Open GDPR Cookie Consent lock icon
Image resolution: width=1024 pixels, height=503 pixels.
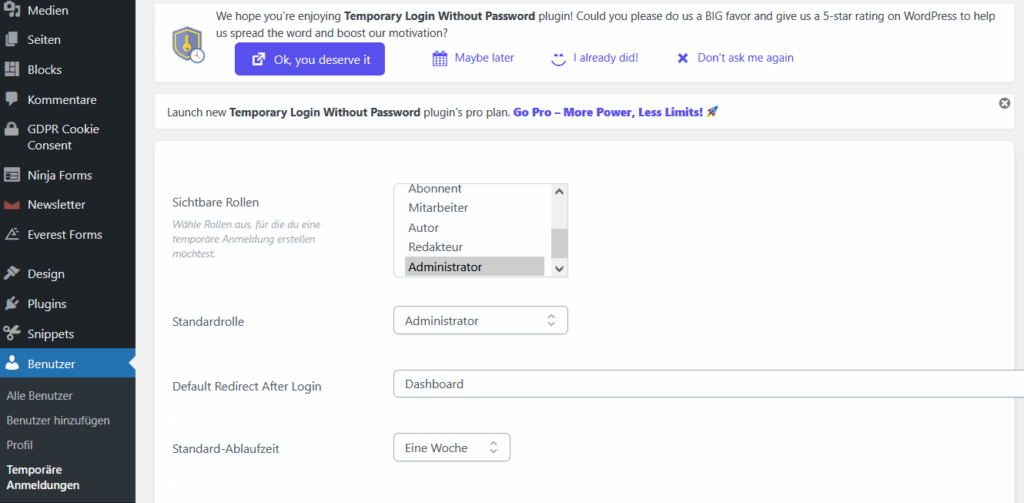click(x=11, y=129)
